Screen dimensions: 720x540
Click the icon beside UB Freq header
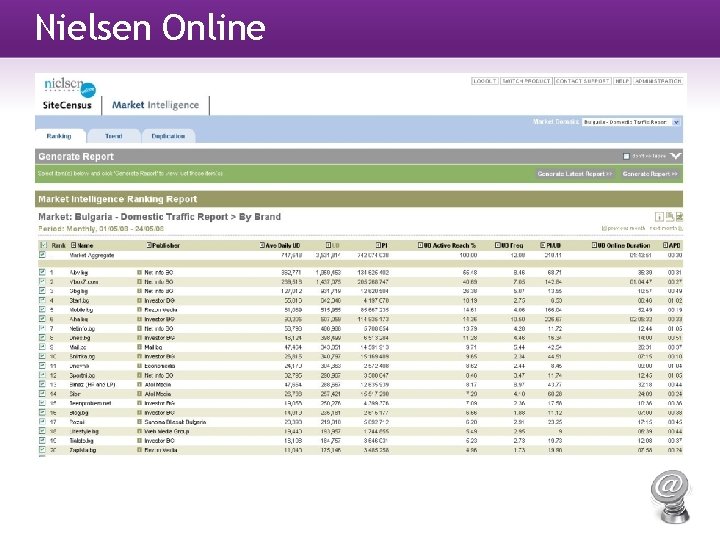coord(497,245)
